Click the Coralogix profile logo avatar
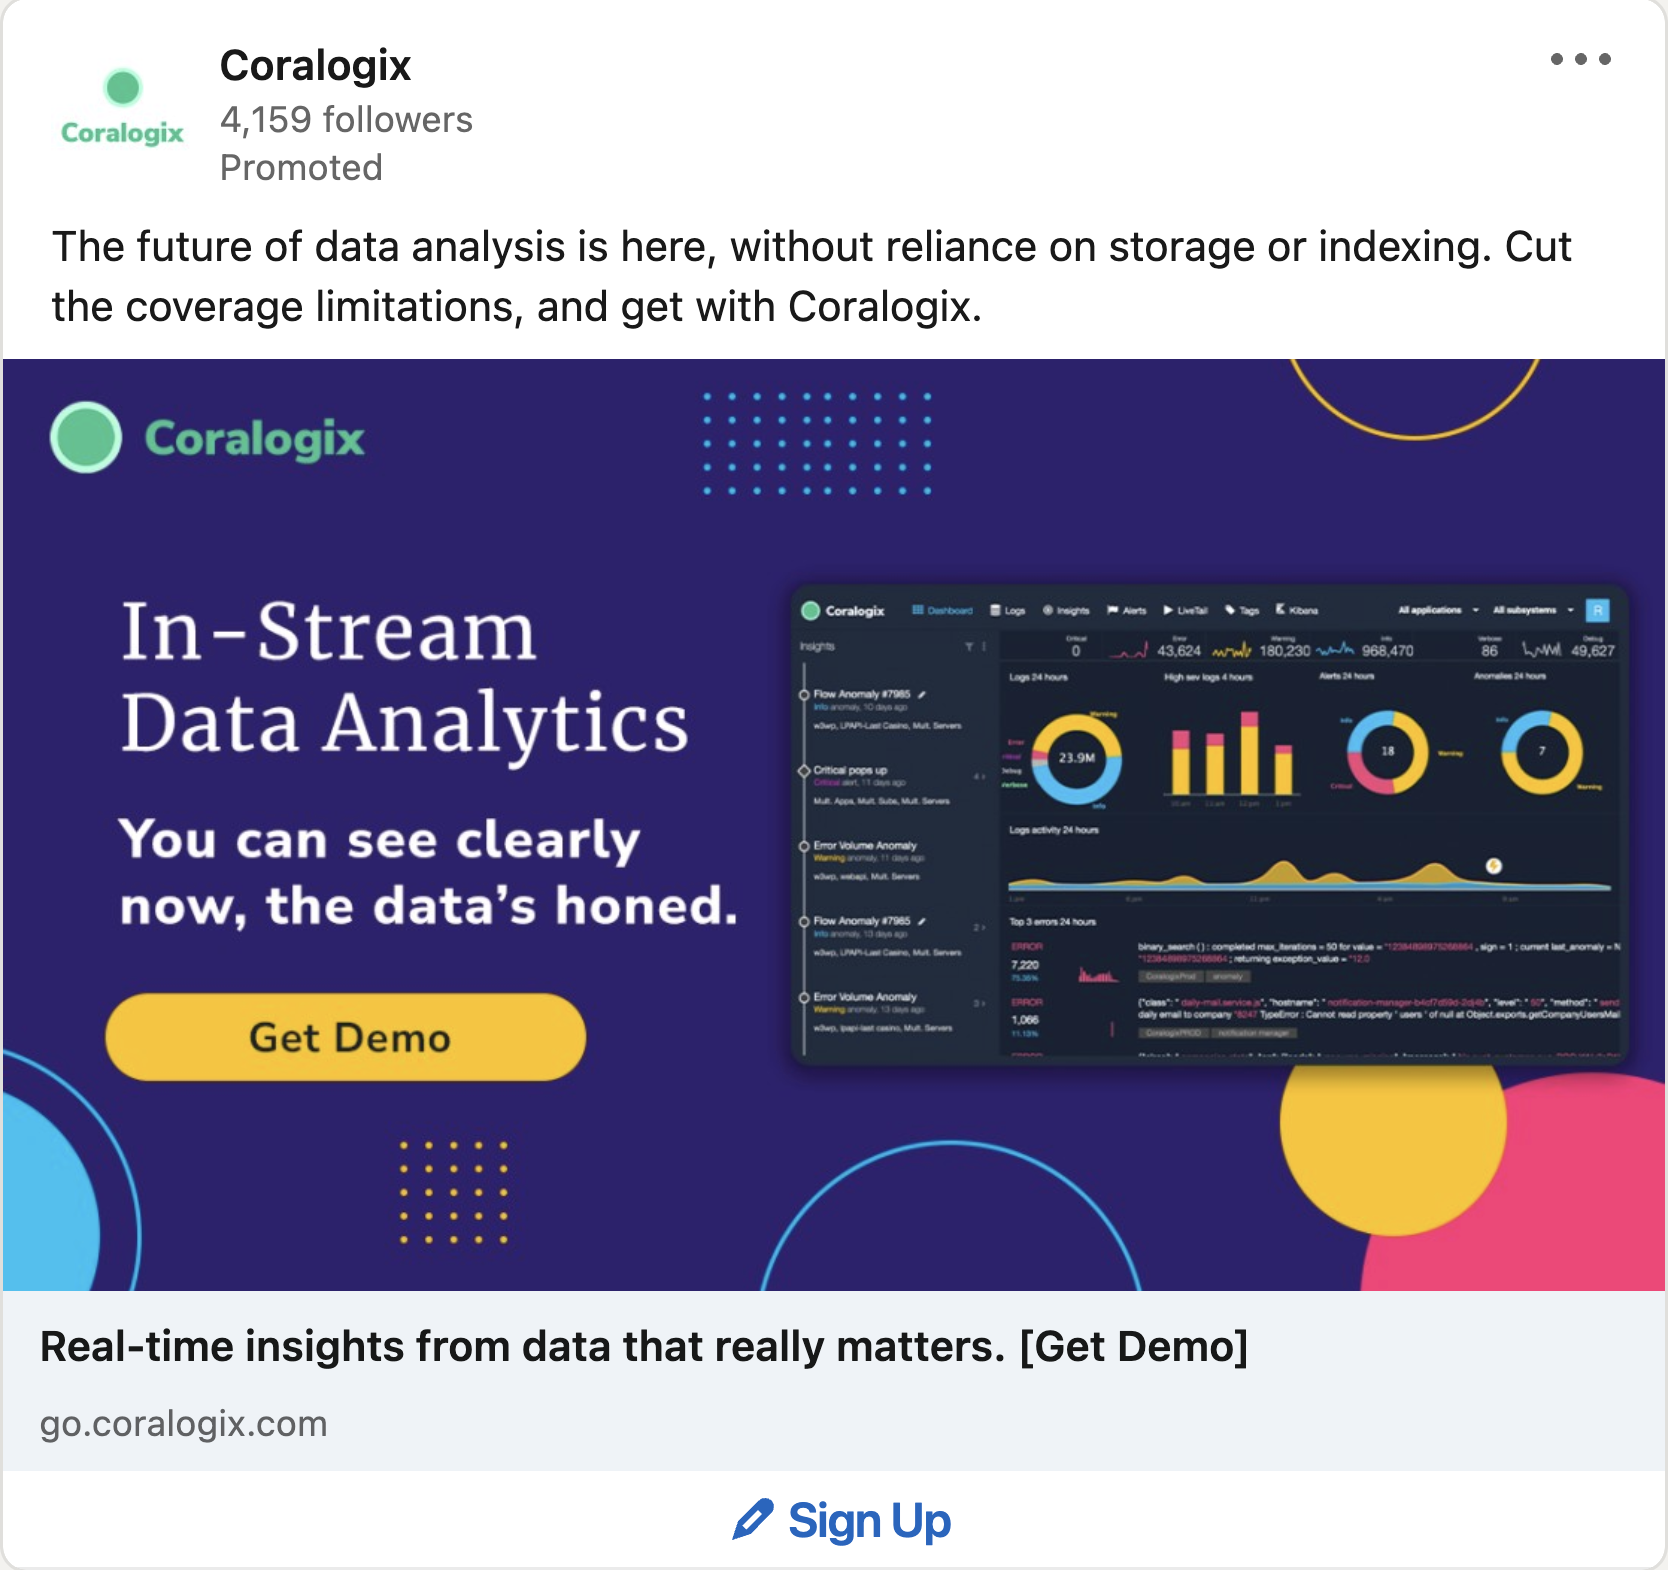 tap(122, 108)
